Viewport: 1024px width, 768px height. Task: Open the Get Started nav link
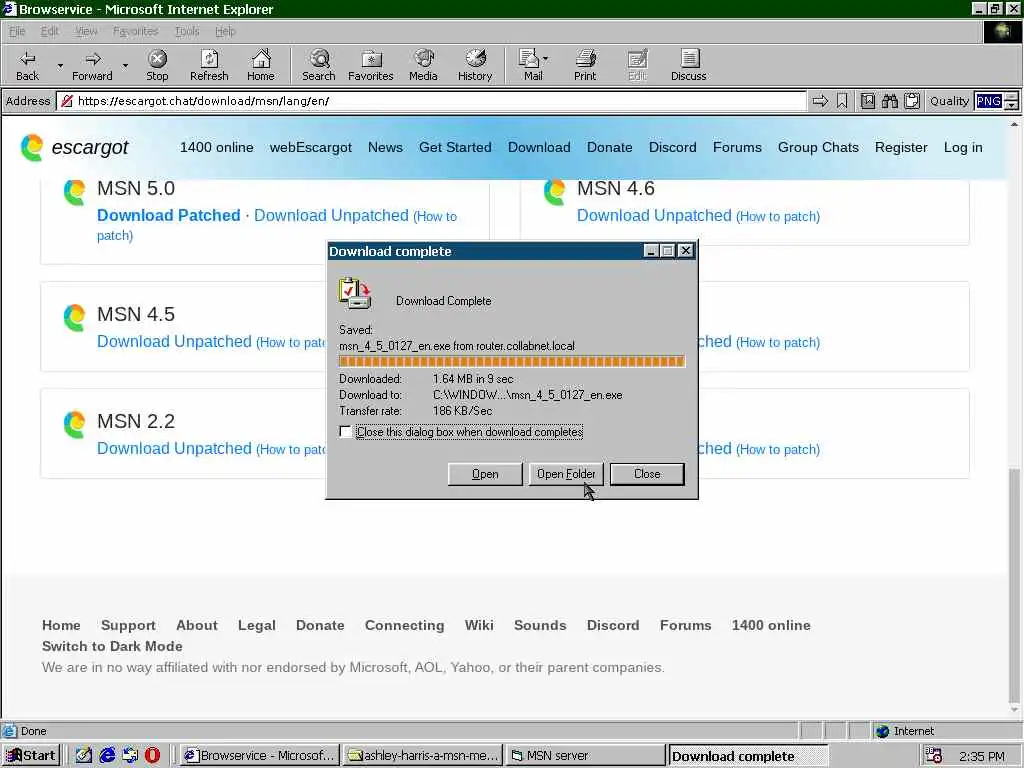click(x=455, y=148)
